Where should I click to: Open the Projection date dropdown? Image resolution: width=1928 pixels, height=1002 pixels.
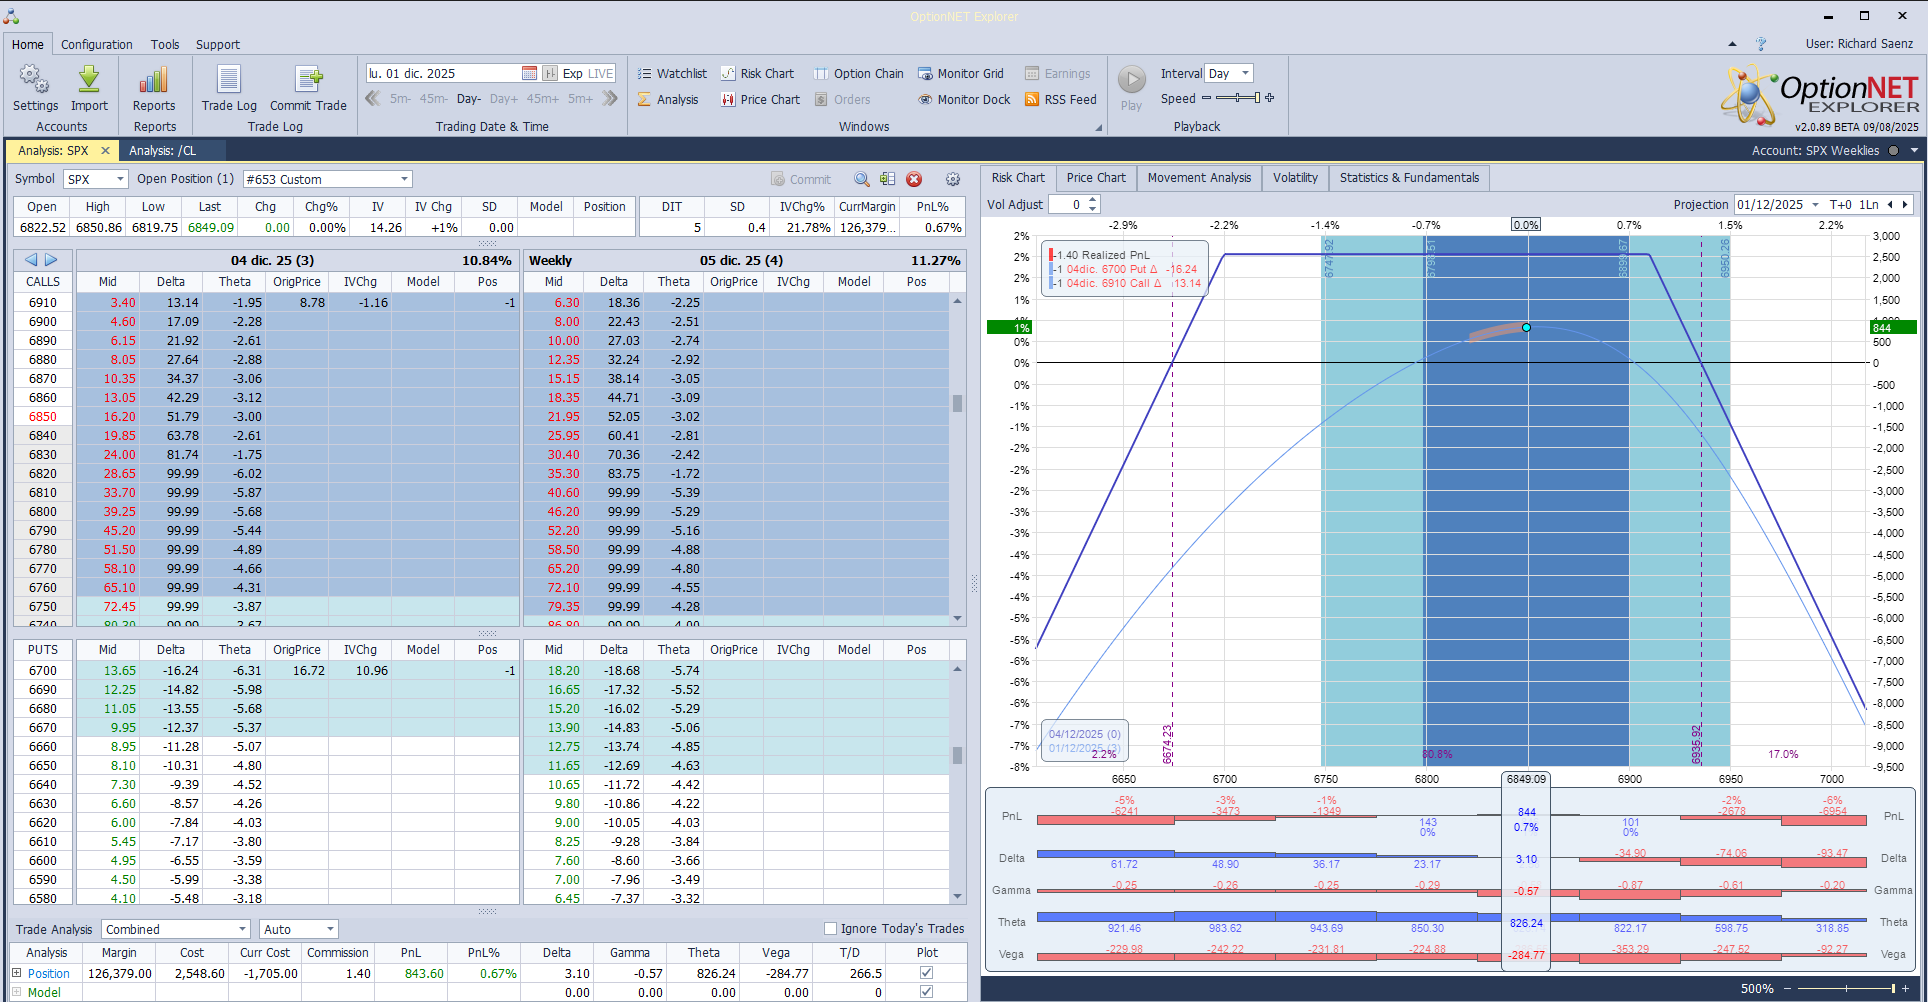pyautogui.click(x=1815, y=204)
